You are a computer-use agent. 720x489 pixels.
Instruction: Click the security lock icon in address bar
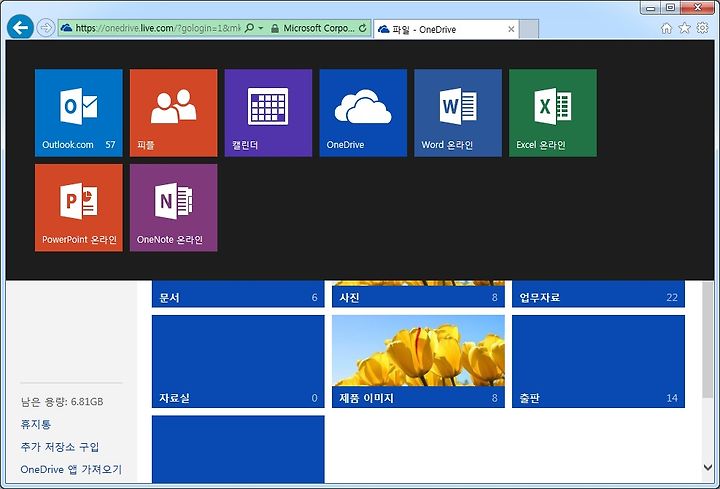click(x=275, y=28)
